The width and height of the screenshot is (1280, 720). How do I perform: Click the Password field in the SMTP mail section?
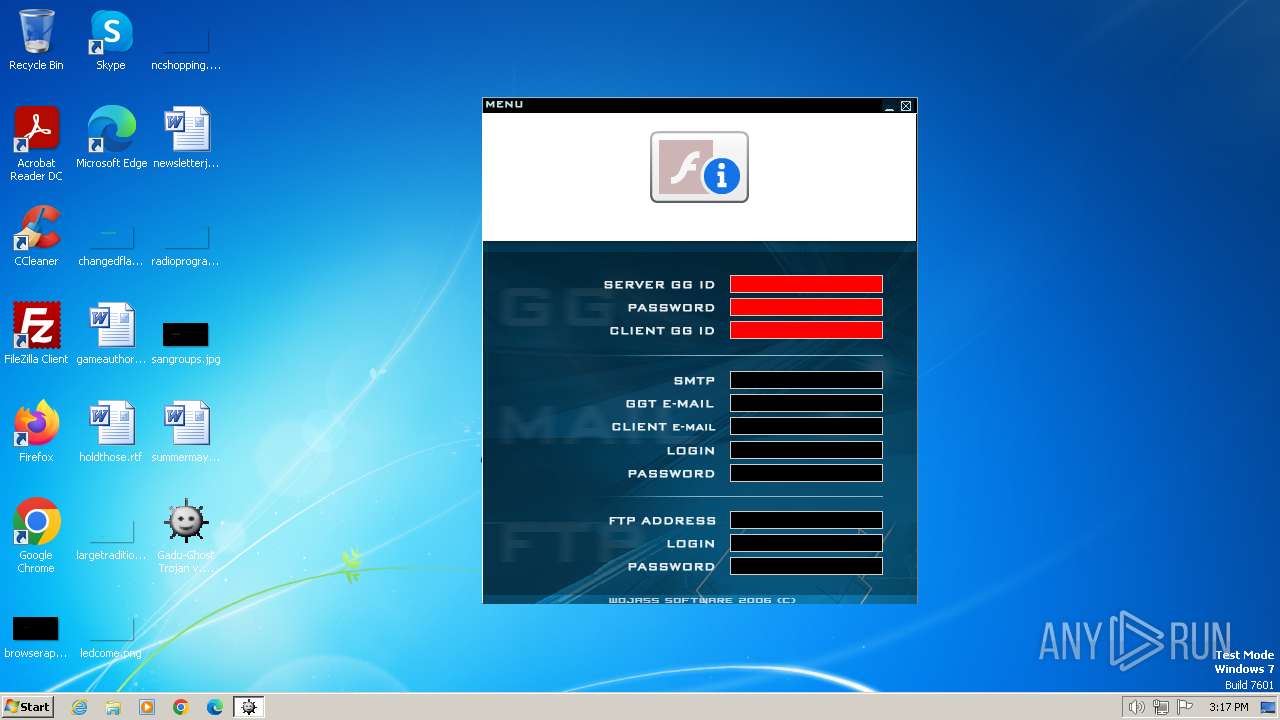click(x=806, y=473)
